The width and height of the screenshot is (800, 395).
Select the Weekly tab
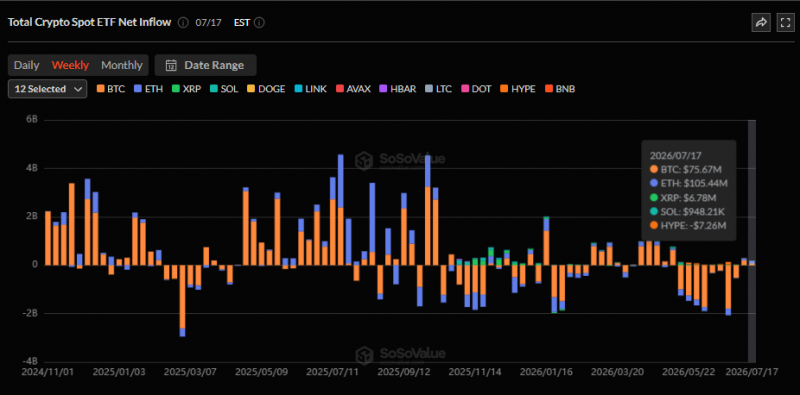[x=70, y=65]
